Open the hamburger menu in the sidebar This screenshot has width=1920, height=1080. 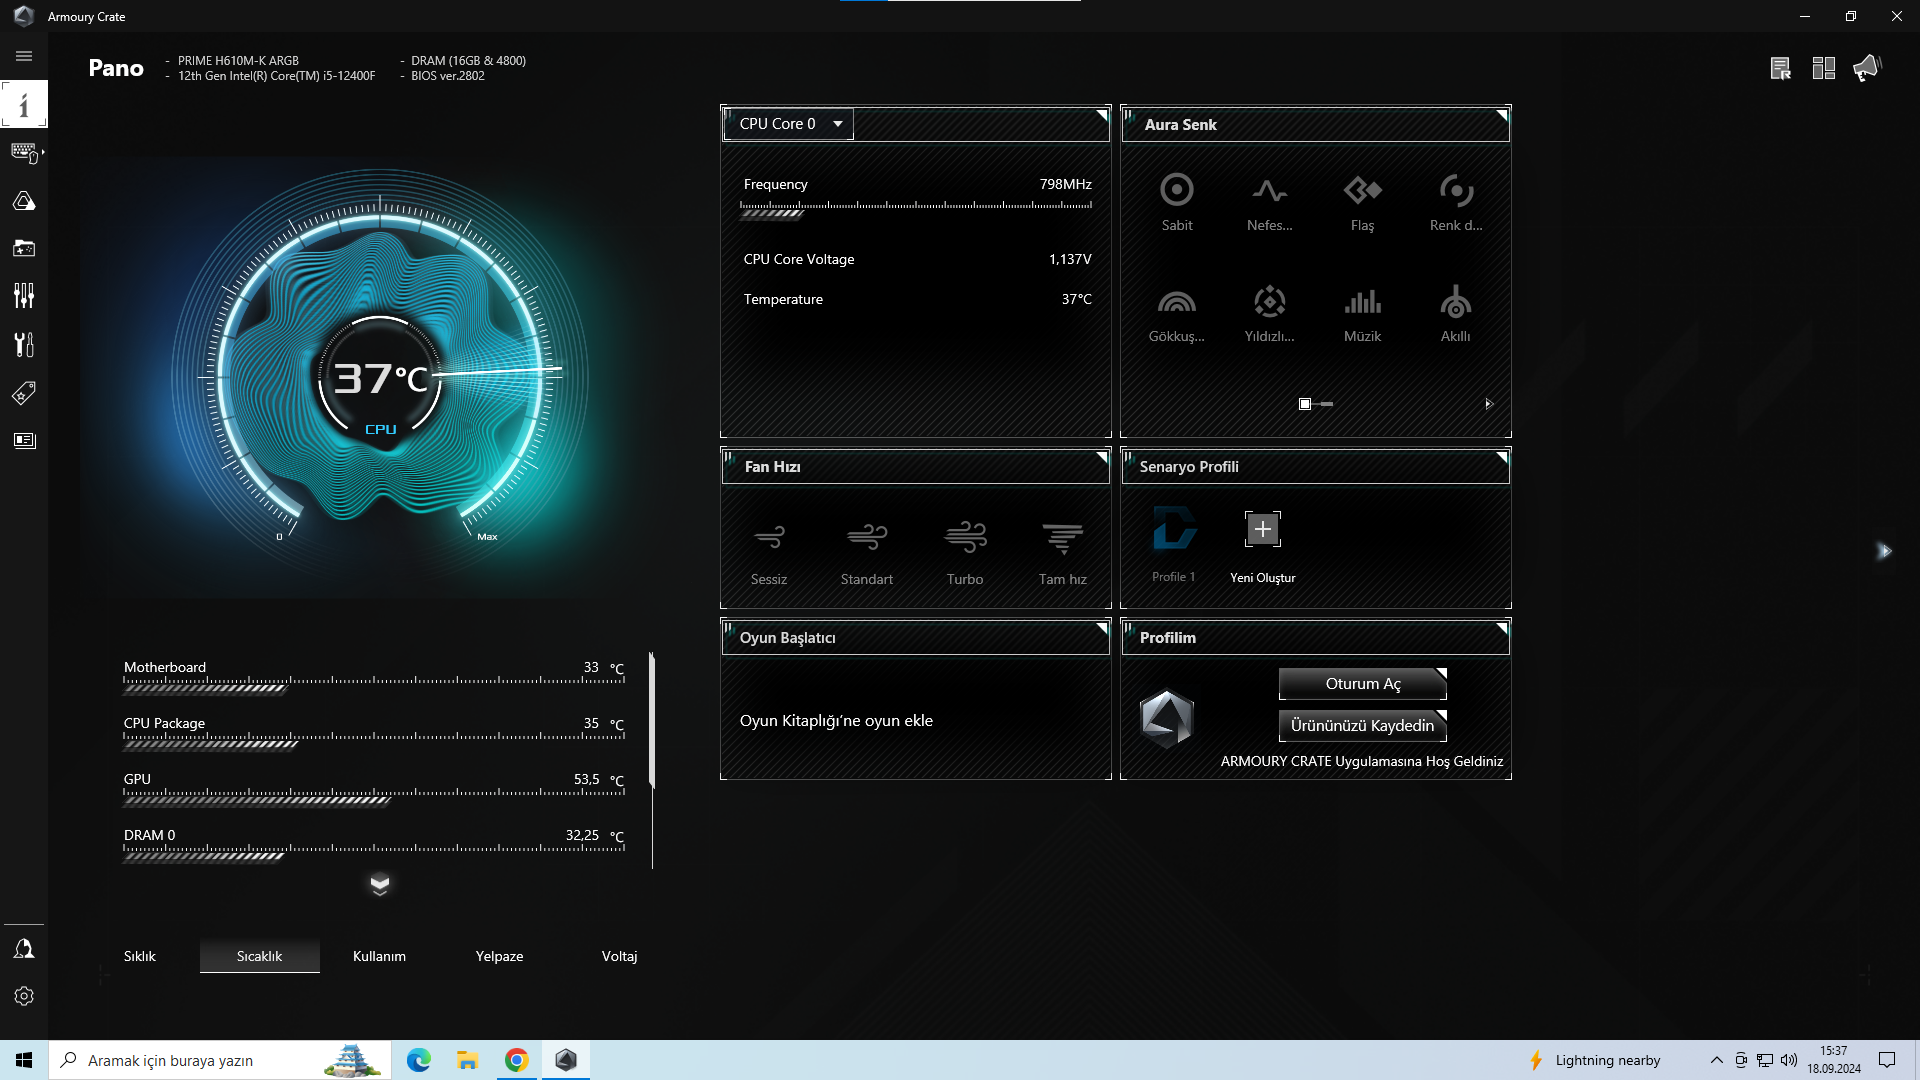click(24, 57)
